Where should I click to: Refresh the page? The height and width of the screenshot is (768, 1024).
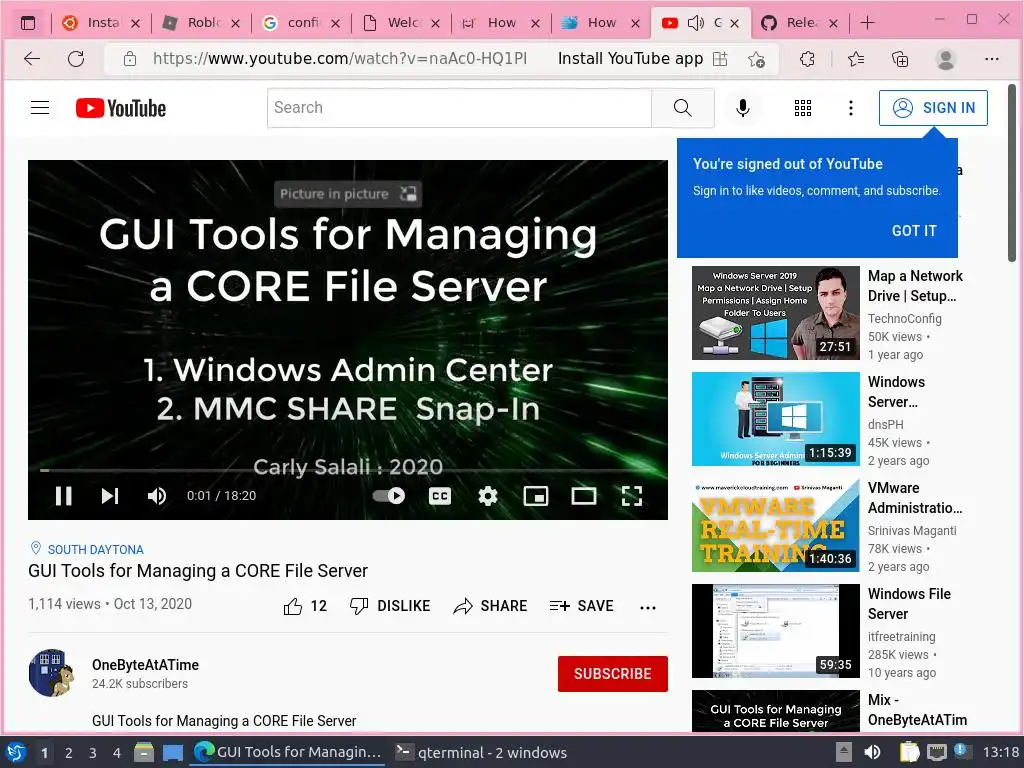tap(76, 59)
